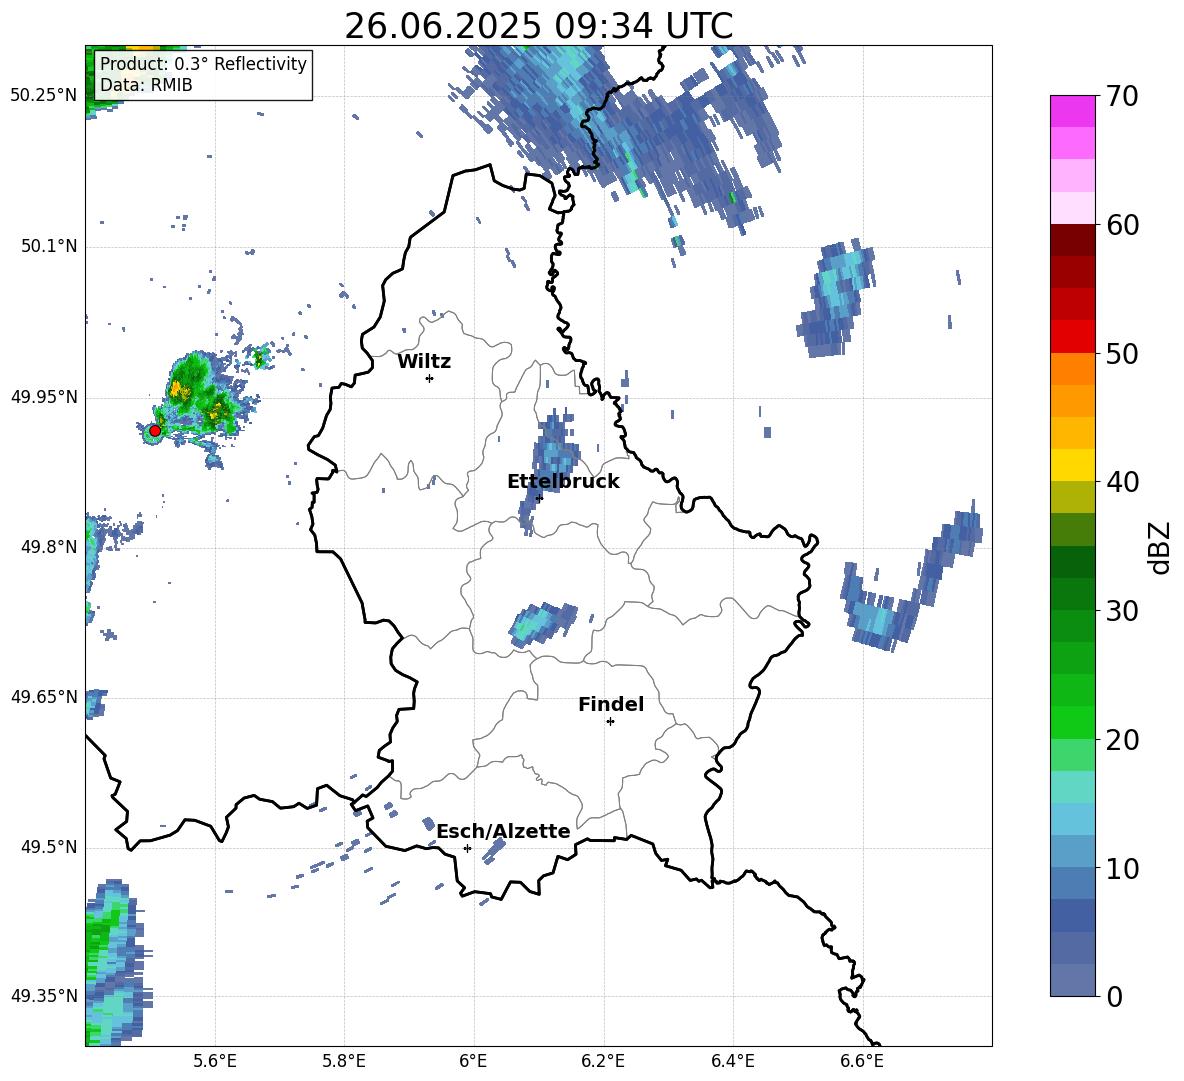Click the colorbar tick label 70

[1122, 97]
